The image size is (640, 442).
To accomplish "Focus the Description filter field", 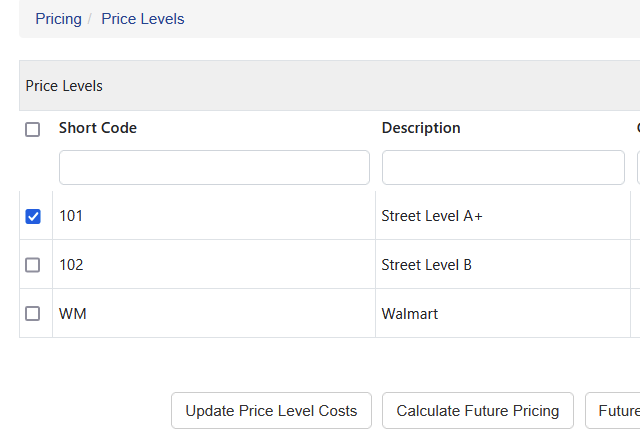I will click(503, 167).
